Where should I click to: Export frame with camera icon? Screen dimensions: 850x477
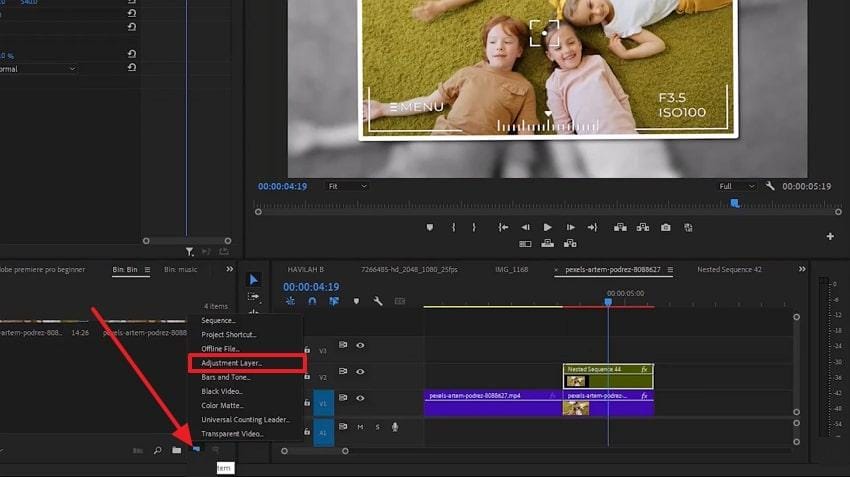666,228
